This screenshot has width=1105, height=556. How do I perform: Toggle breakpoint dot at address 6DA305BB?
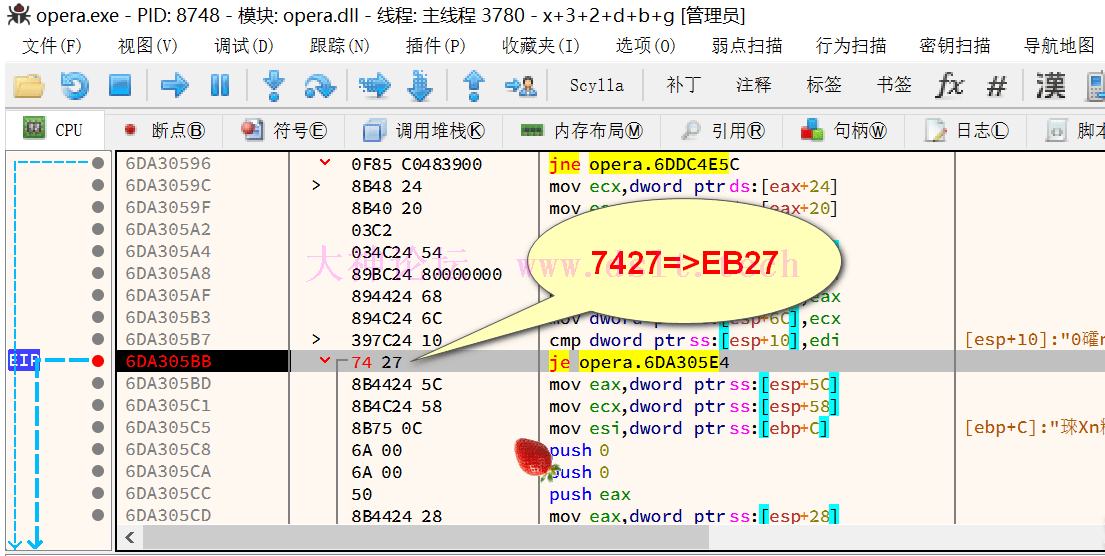[98, 361]
